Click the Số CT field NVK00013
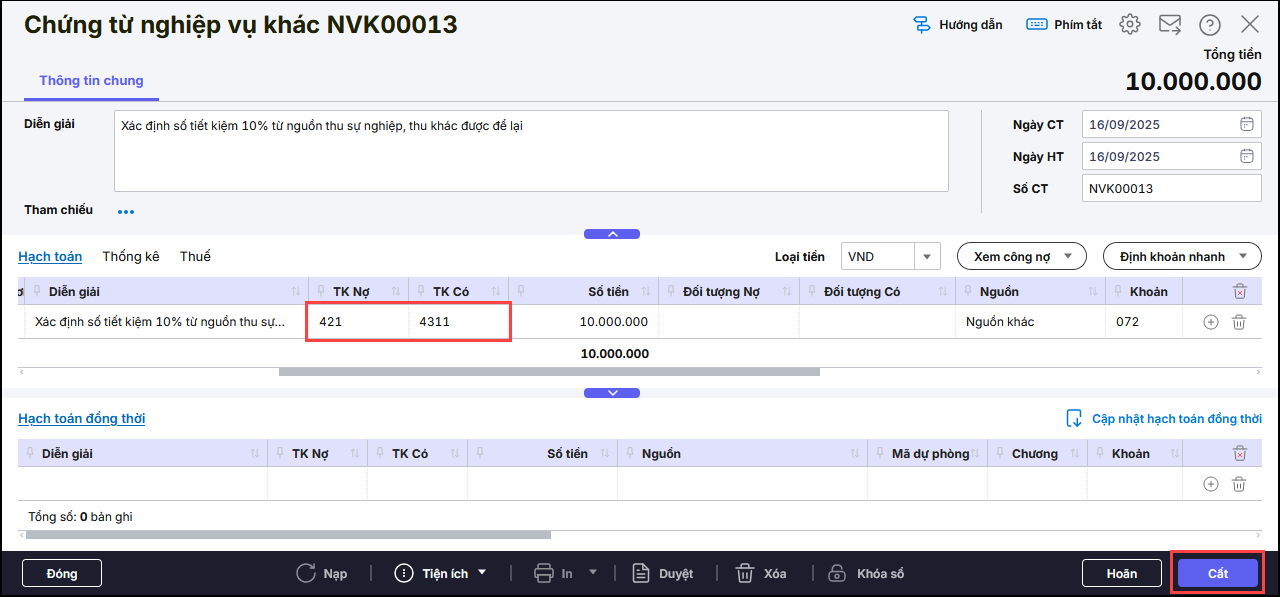 tap(1171, 189)
